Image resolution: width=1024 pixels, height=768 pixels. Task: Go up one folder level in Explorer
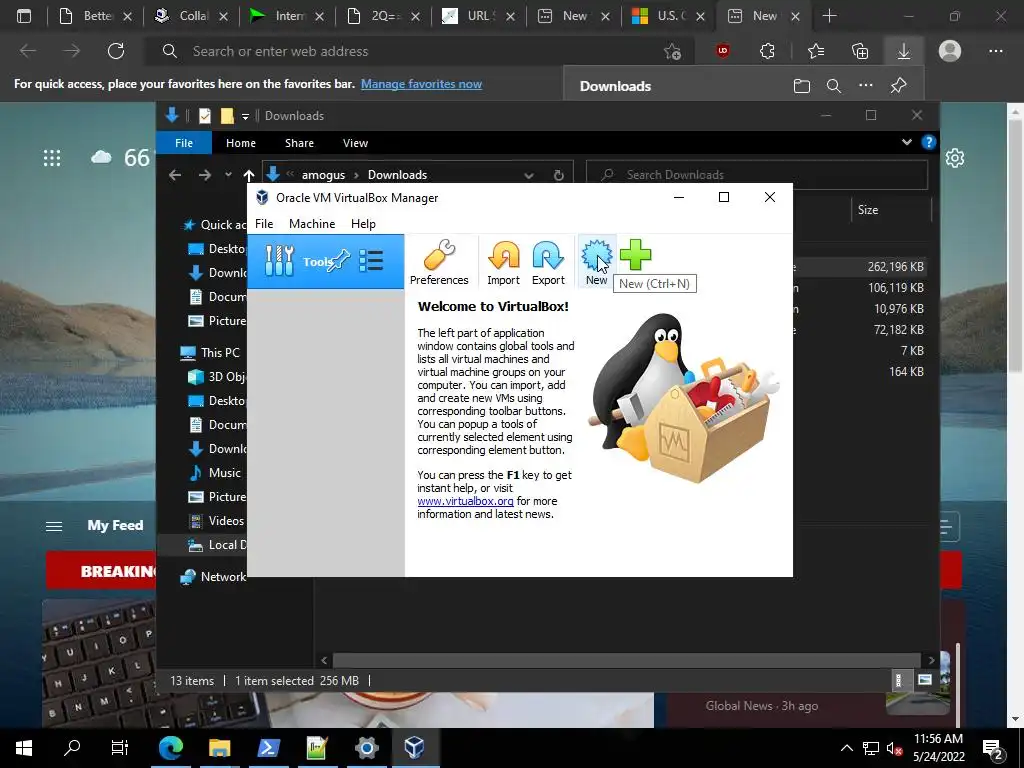point(249,174)
